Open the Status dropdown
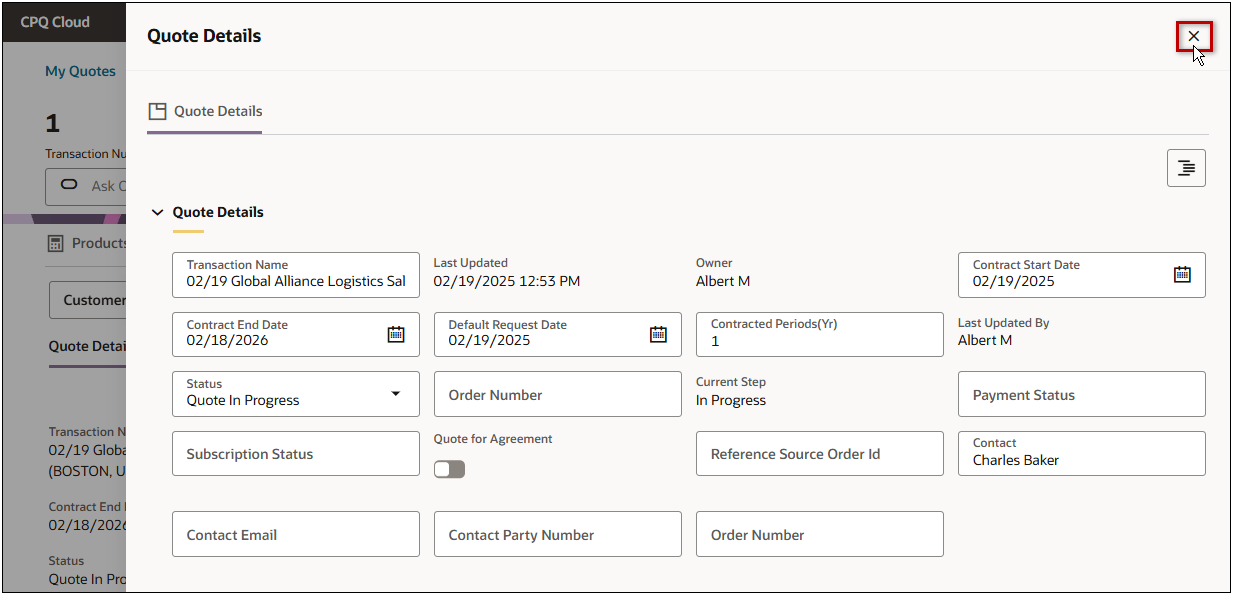The image size is (1233, 595). (396, 394)
